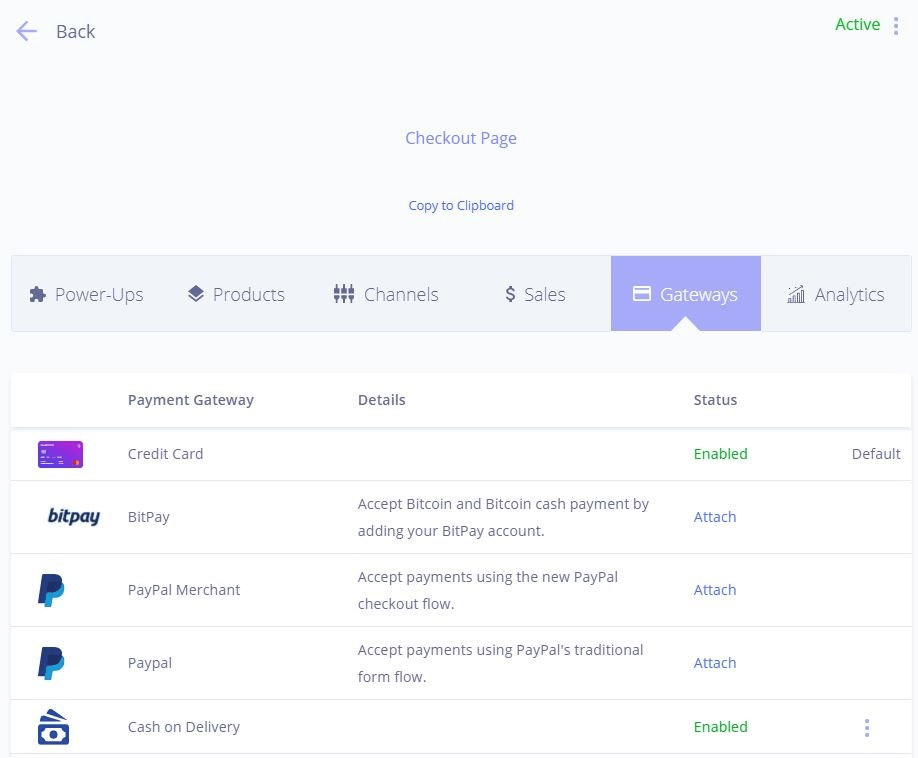Image resolution: width=918 pixels, height=758 pixels.
Task: Click the dollar sign icon on Sales tab
Action: pyautogui.click(x=510, y=293)
